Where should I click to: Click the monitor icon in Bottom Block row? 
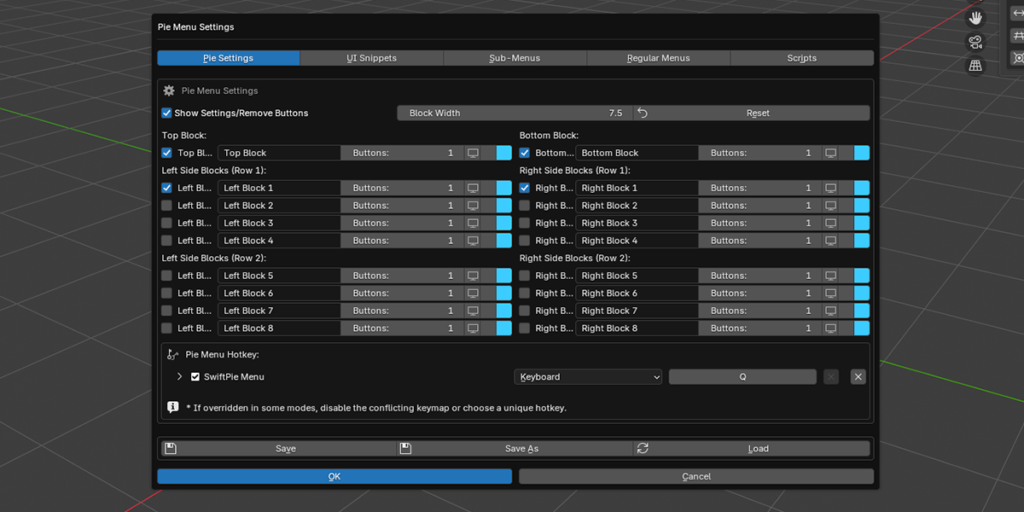831,153
